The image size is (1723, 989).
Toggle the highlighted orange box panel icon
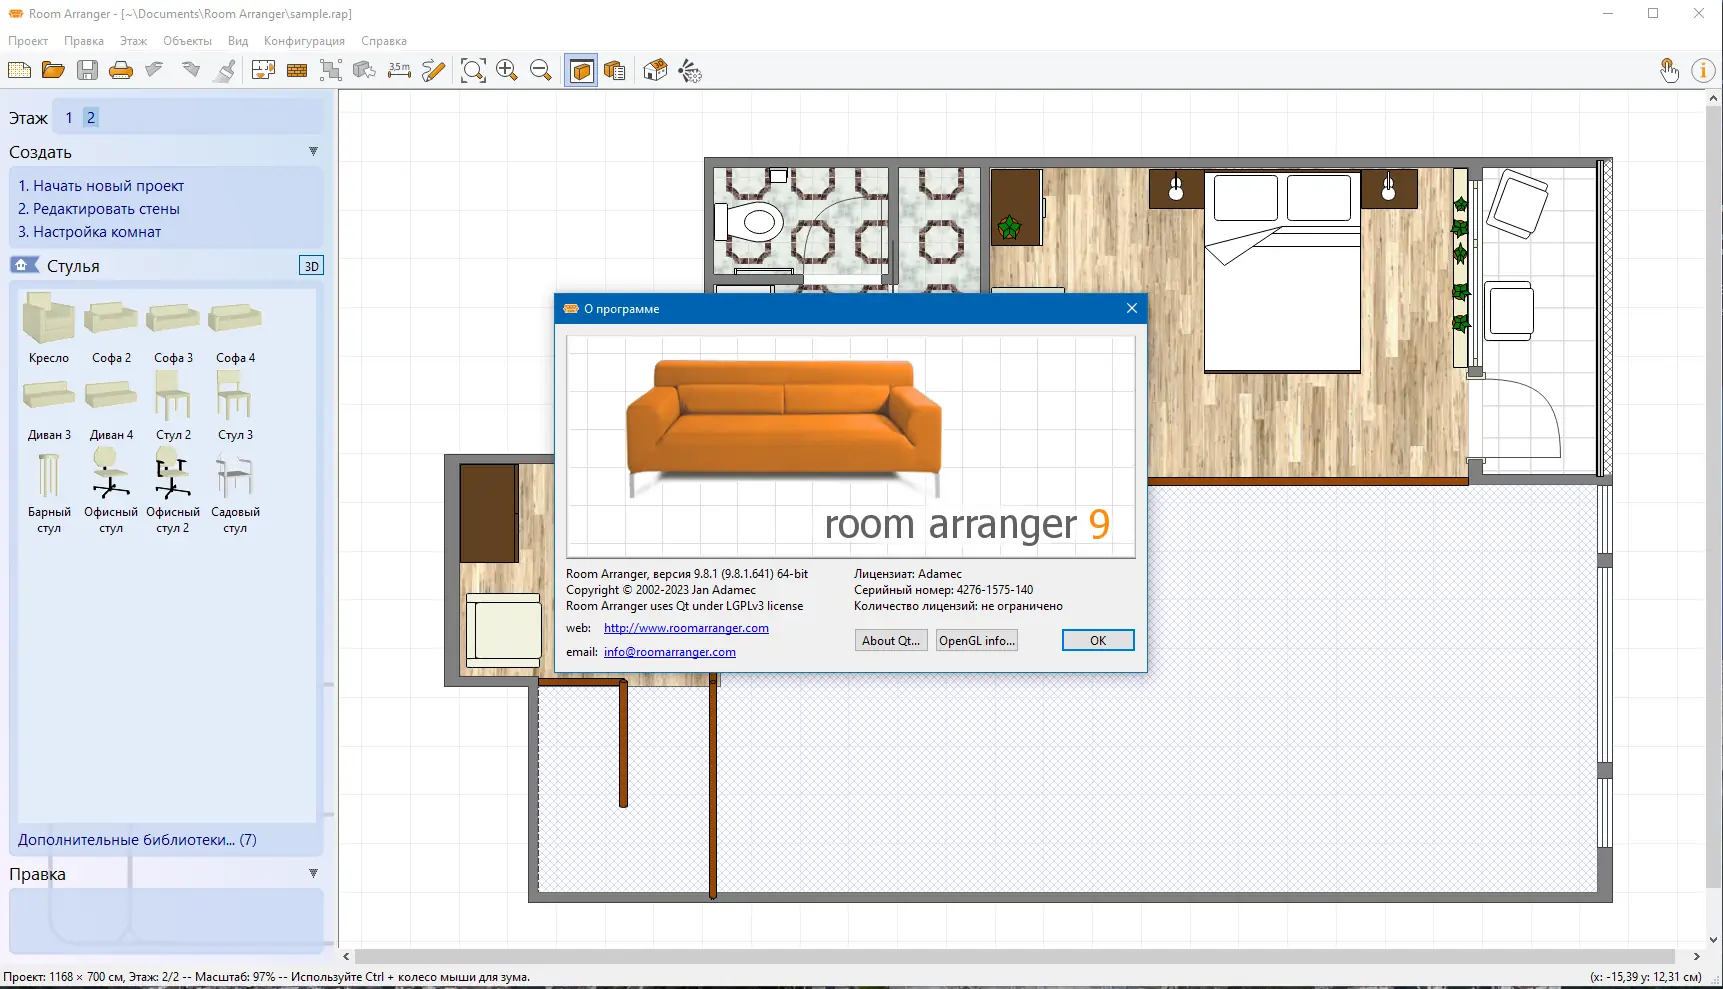(x=581, y=70)
